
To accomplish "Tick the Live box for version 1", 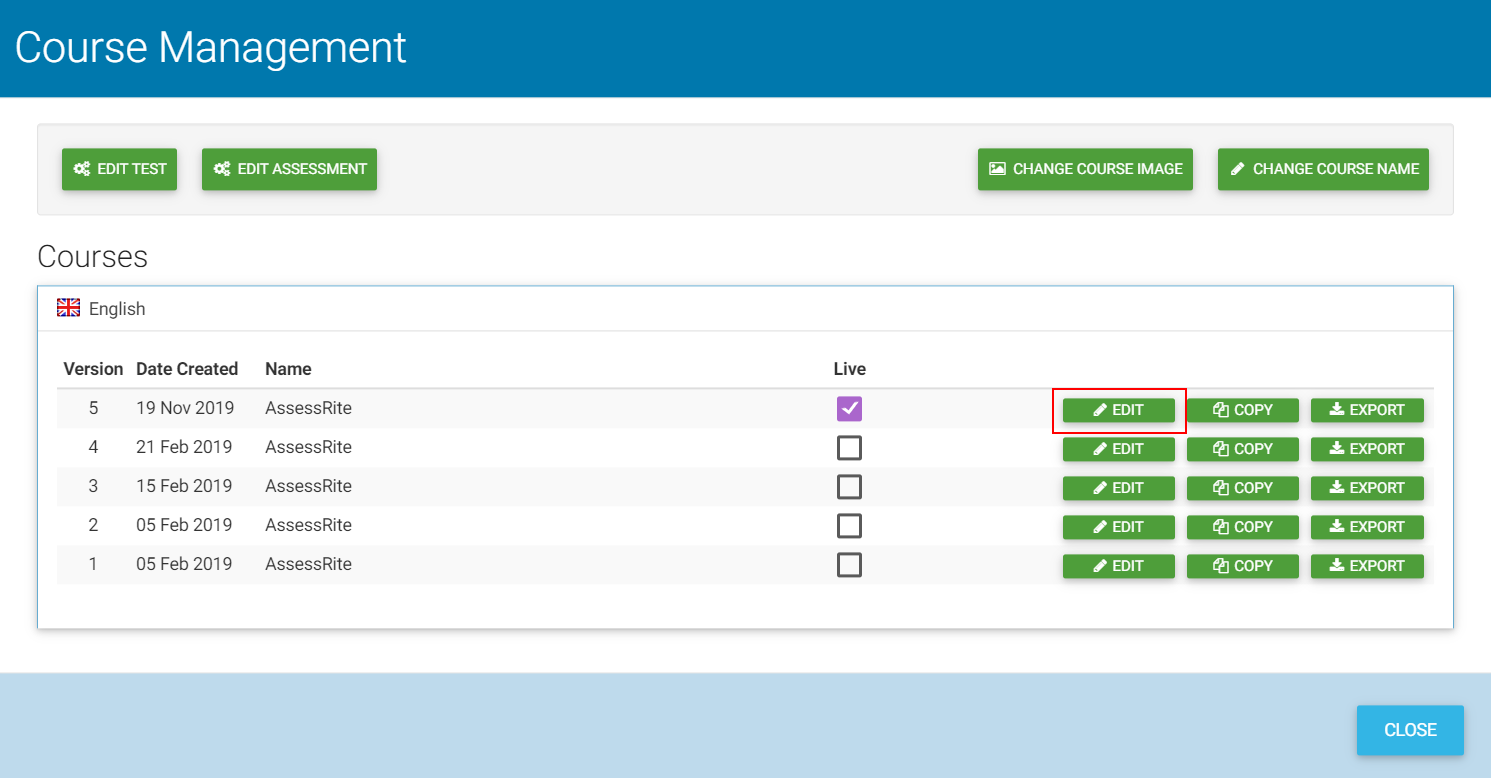I will (x=849, y=565).
